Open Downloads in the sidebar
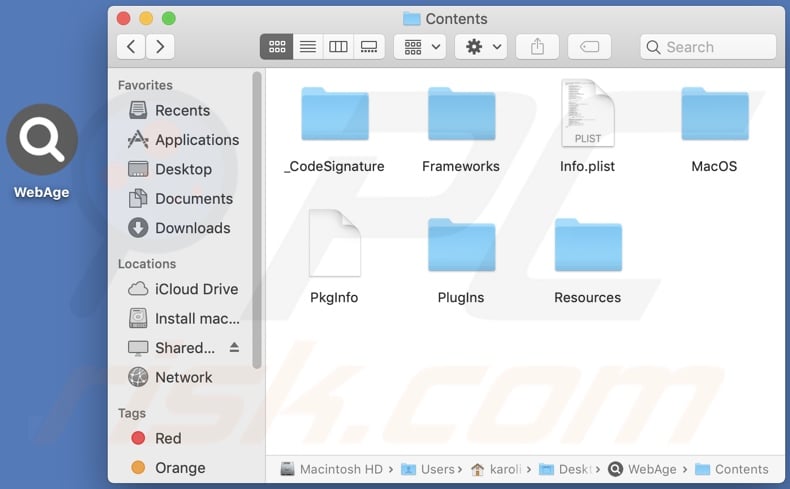 pyautogui.click(x=179, y=228)
